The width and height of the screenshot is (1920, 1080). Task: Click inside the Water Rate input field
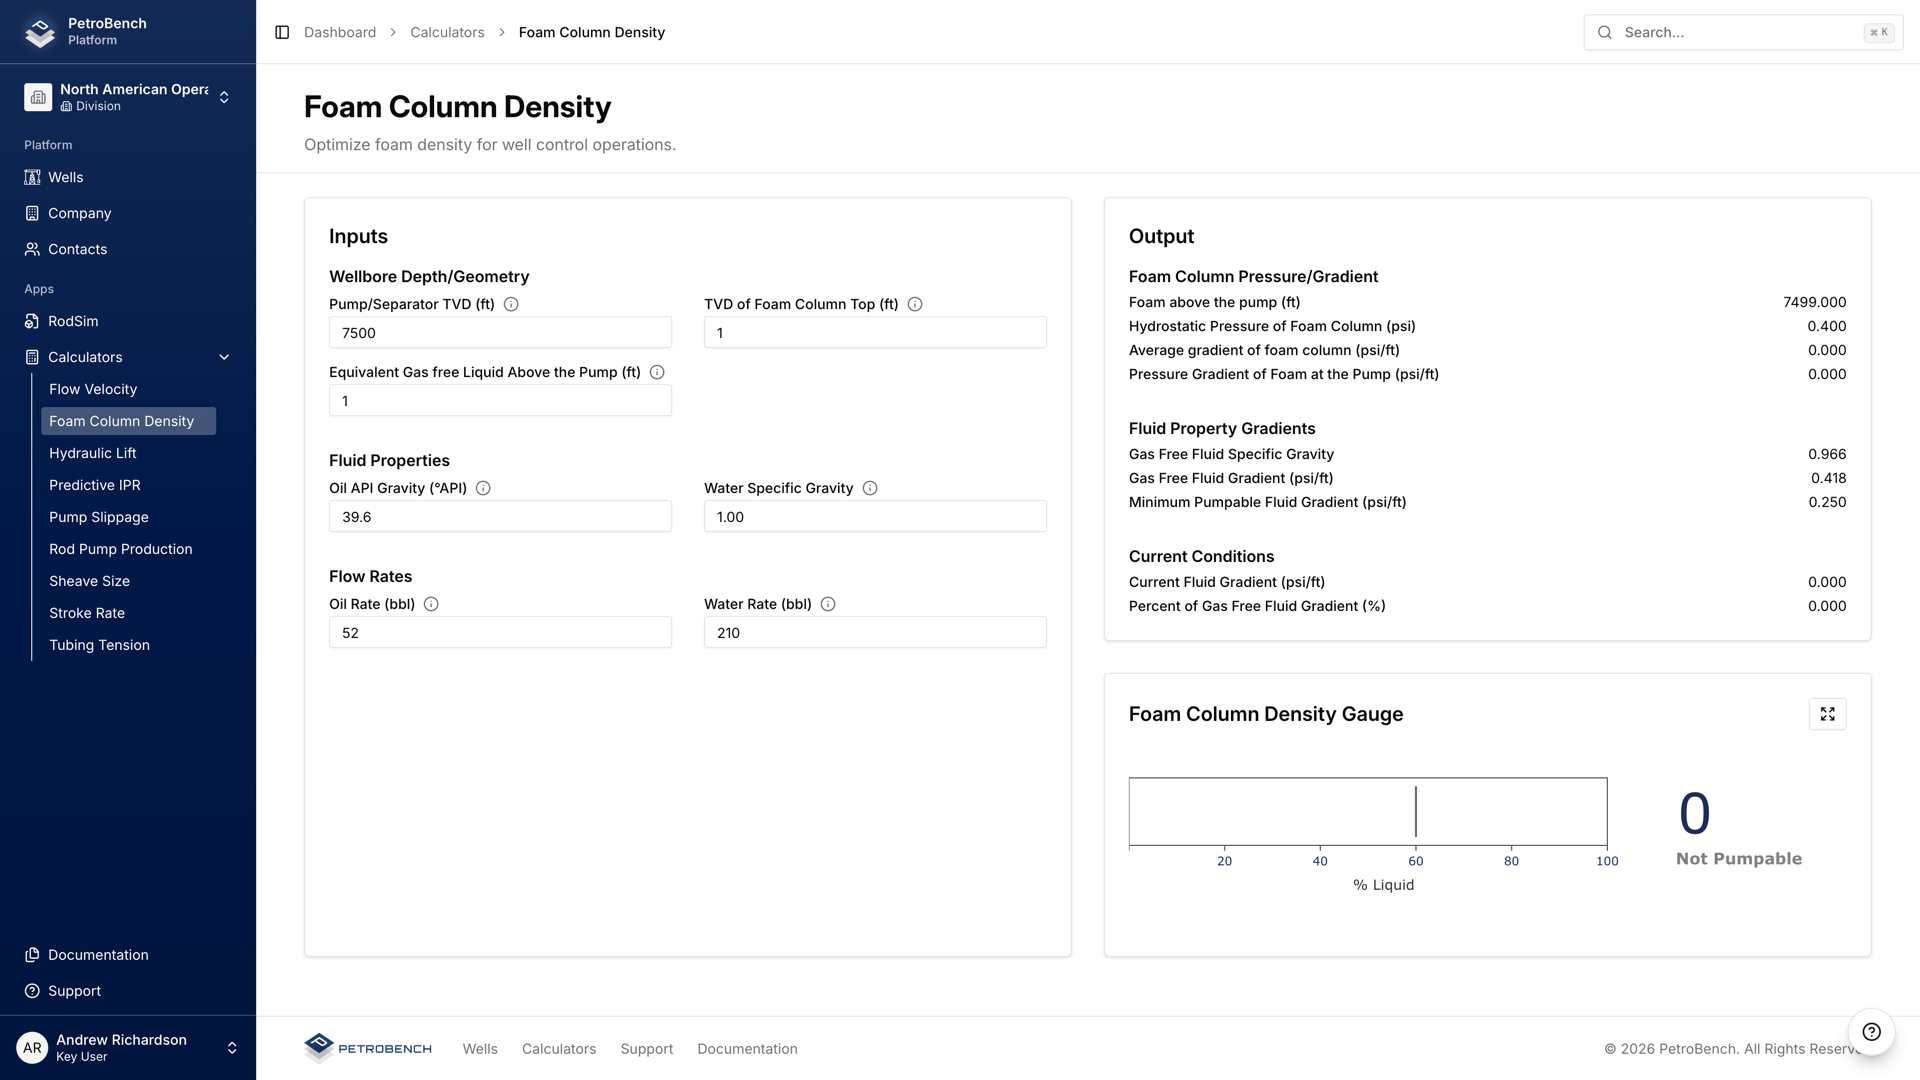click(874, 632)
